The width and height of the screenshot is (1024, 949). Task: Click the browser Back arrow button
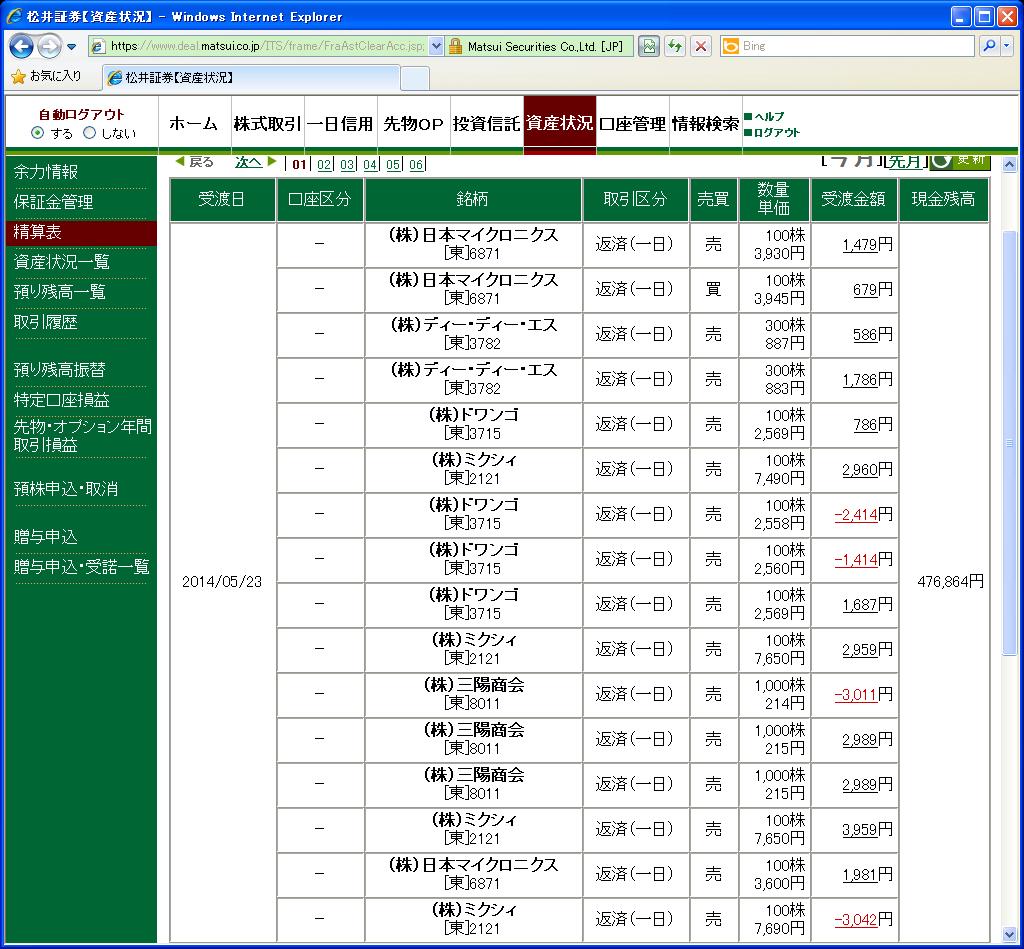pyautogui.click(x=22, y=46)
